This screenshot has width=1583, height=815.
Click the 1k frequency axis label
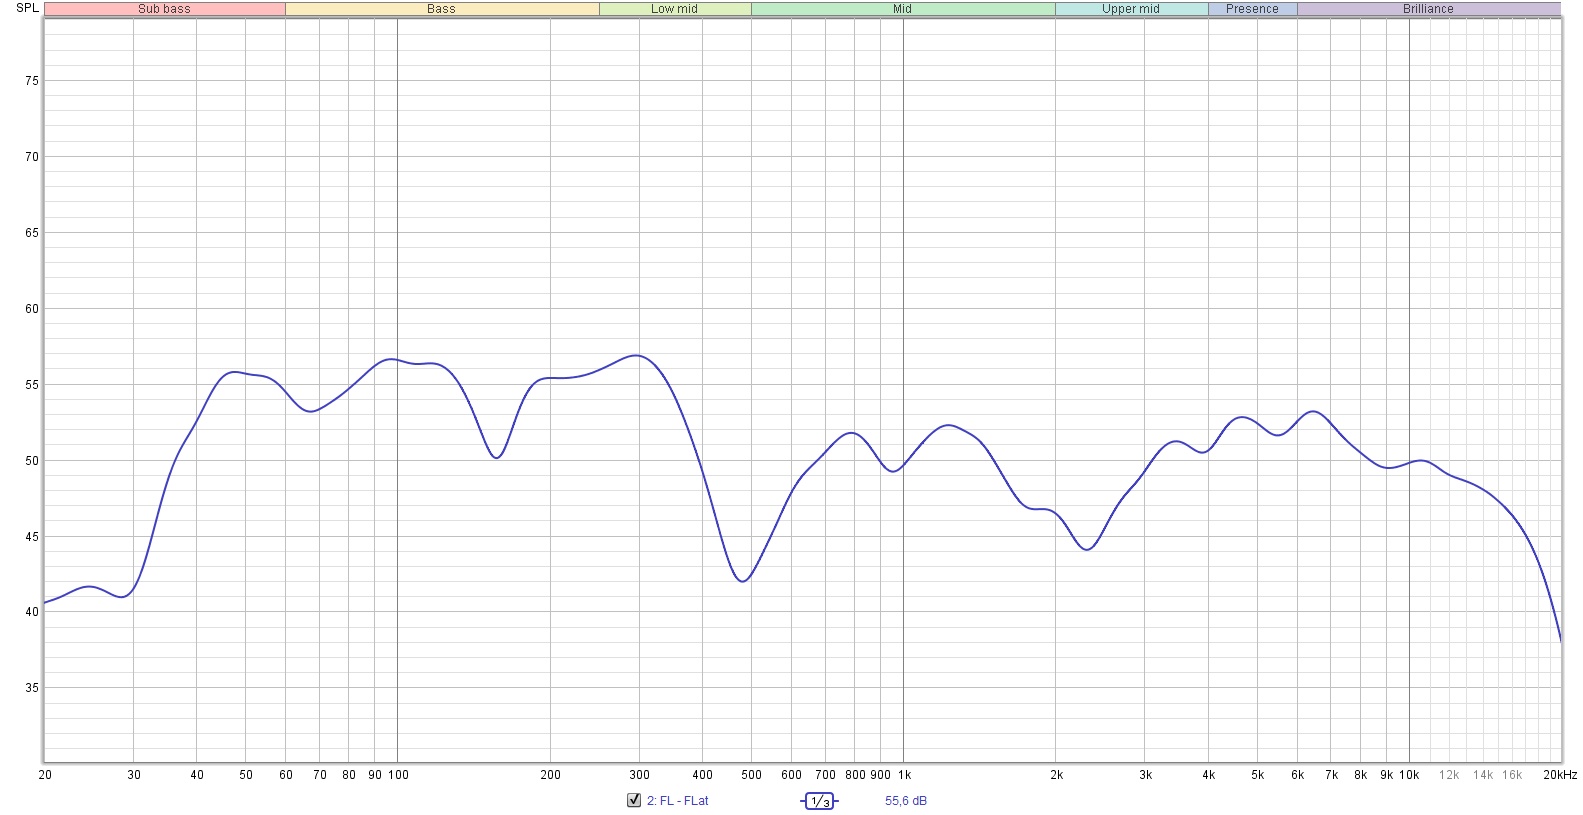coord(904,775)
